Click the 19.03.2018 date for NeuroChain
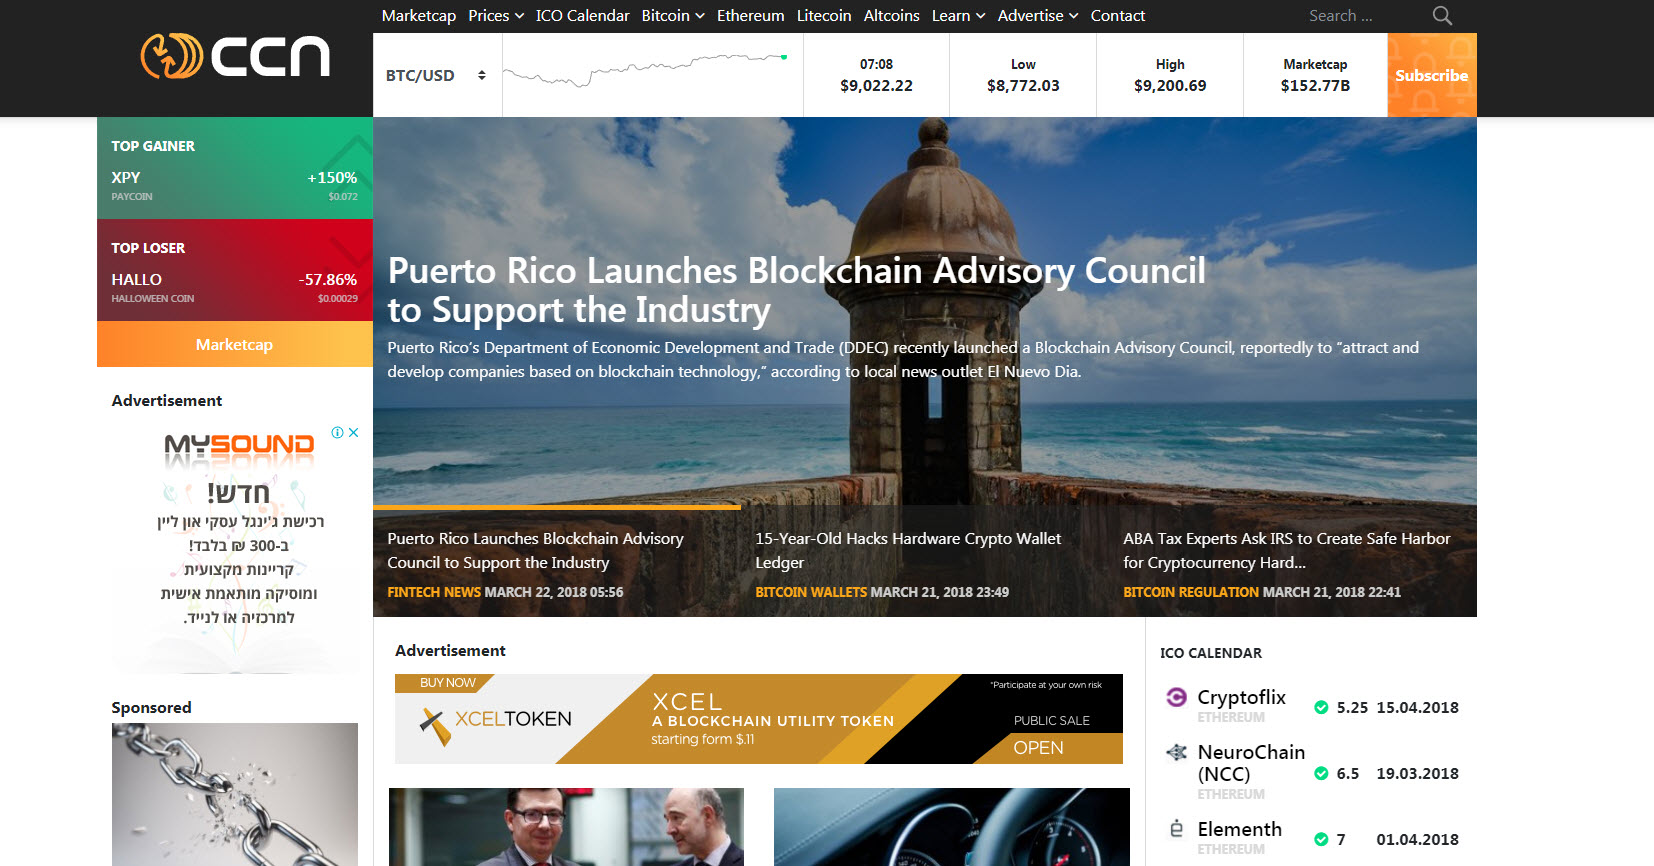Viewport: 1654px width, 866px height. 1417,773
